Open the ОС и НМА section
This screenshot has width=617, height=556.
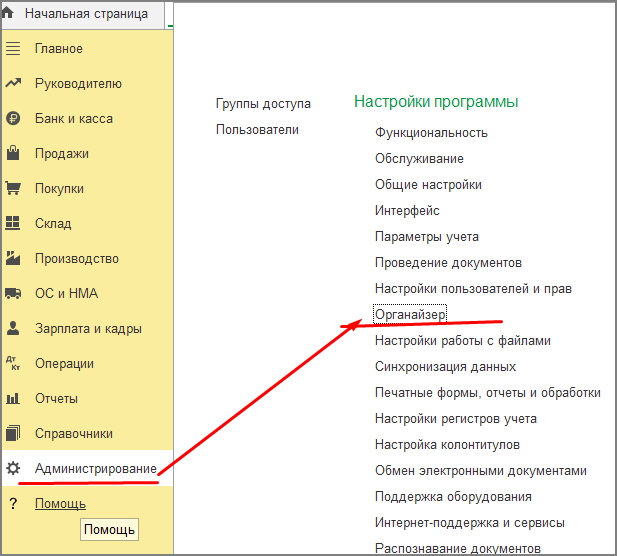pos(66,294)
